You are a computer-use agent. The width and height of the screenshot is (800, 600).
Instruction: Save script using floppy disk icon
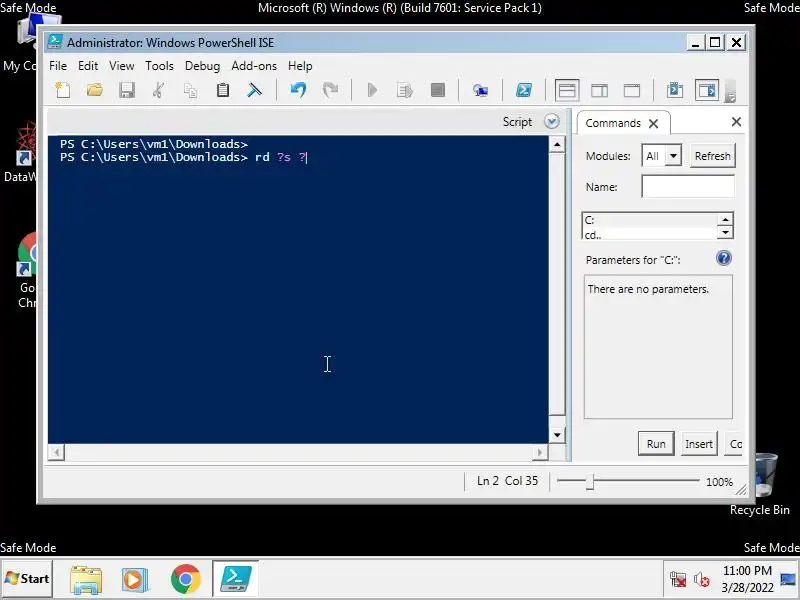point(127,90)
